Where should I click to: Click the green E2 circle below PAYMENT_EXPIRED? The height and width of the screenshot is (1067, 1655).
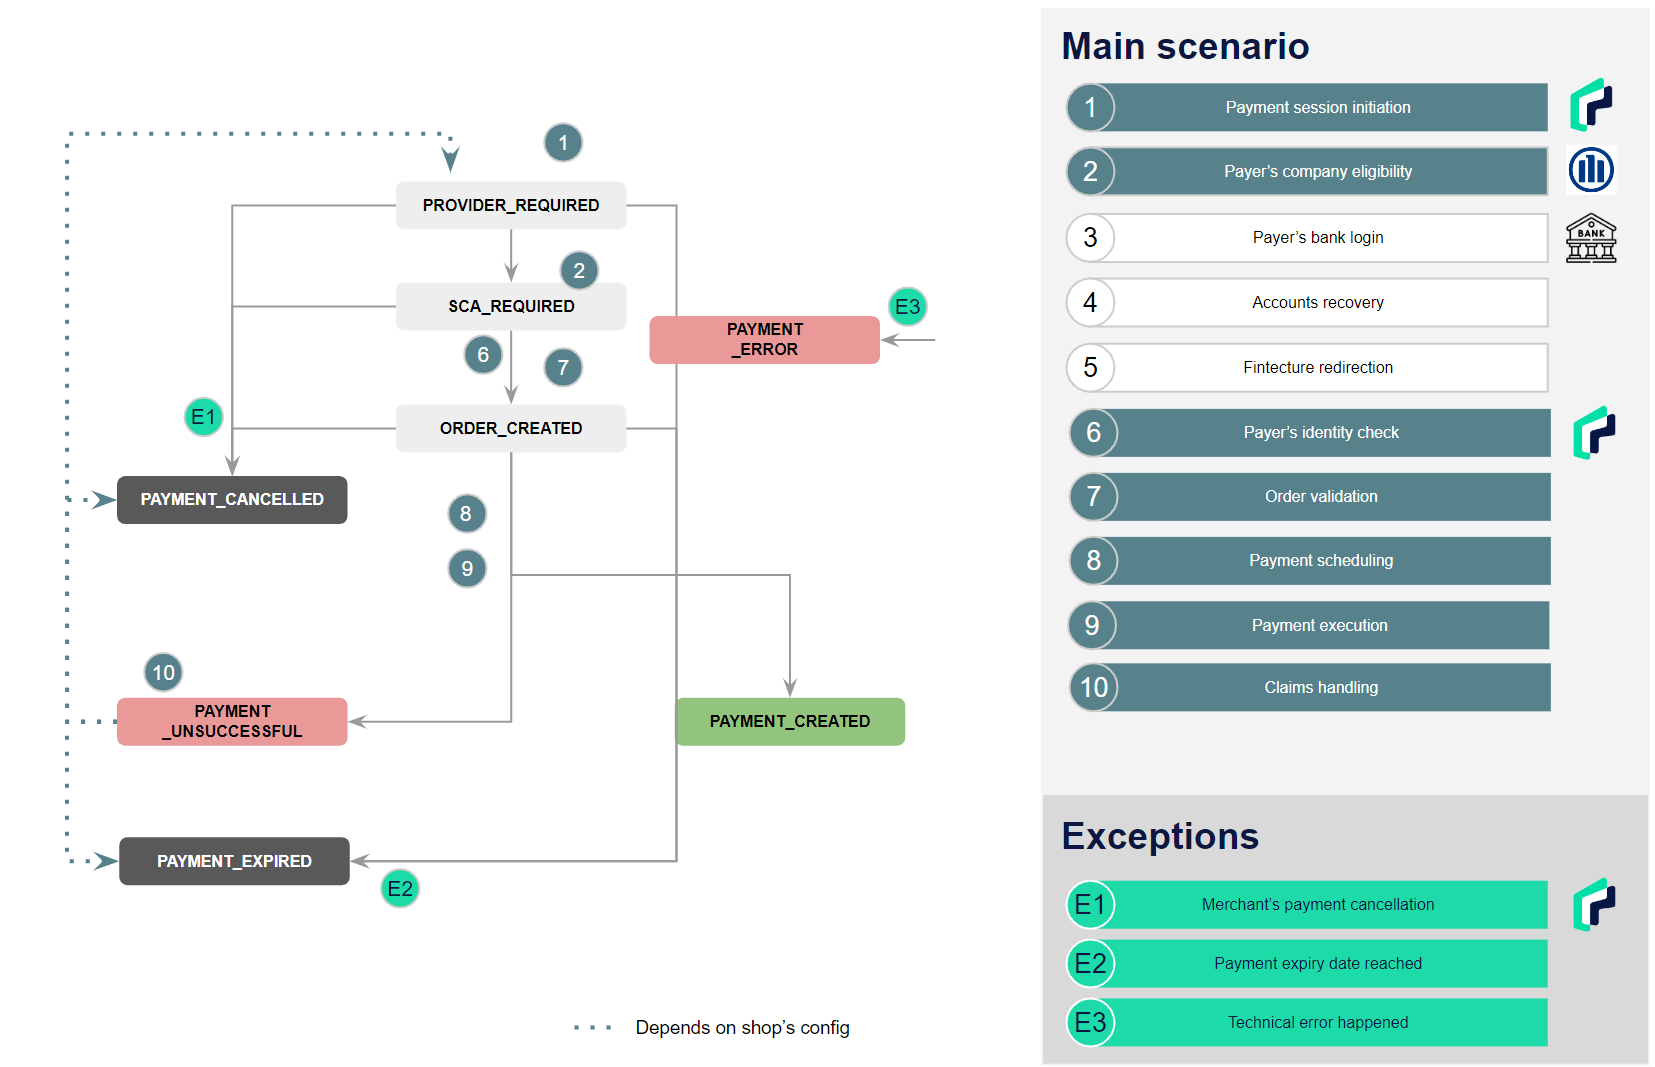pyautogui.click(x=400, y=888)
